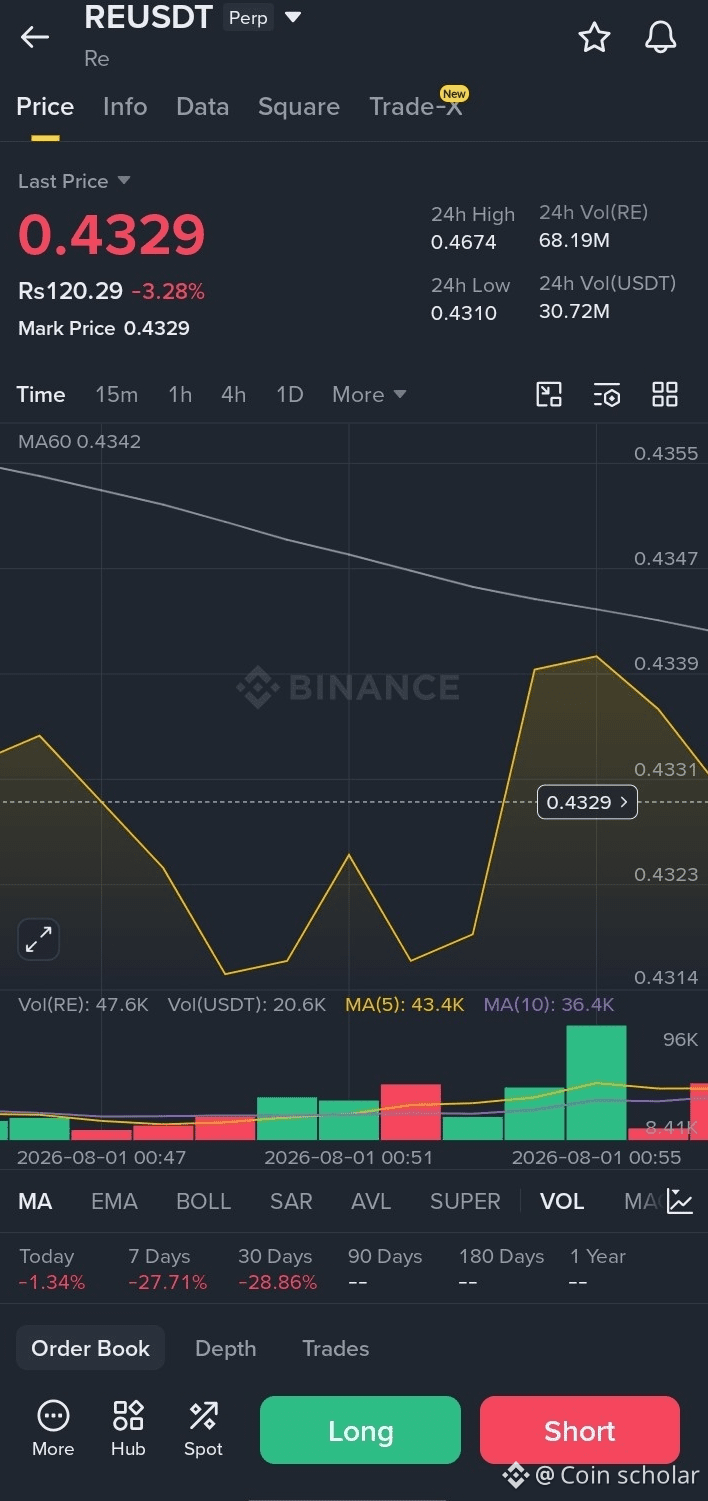Image resolution: width=708 pixels, height=1501 pixels.
Task: Open the Last Price dropdown
Action: coord(74,181)
